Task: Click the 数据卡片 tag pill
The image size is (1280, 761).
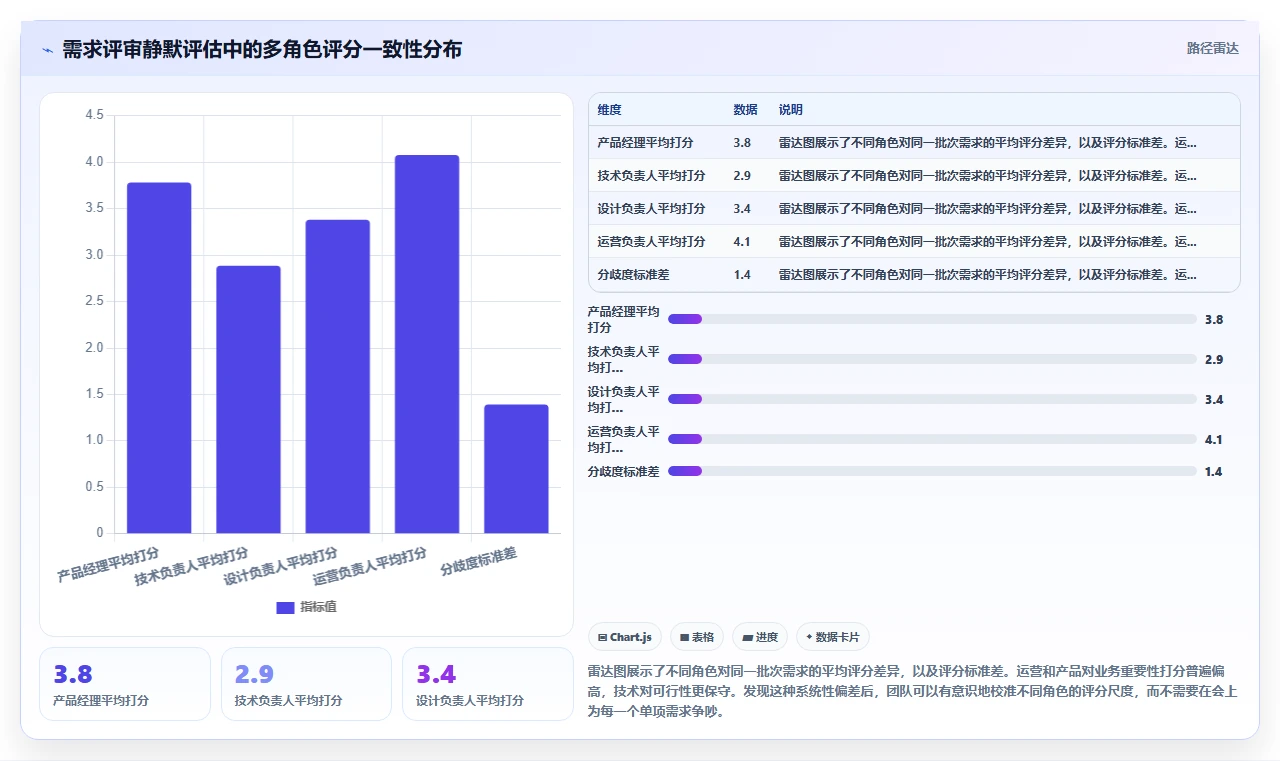Action: (x=833, y=637)
